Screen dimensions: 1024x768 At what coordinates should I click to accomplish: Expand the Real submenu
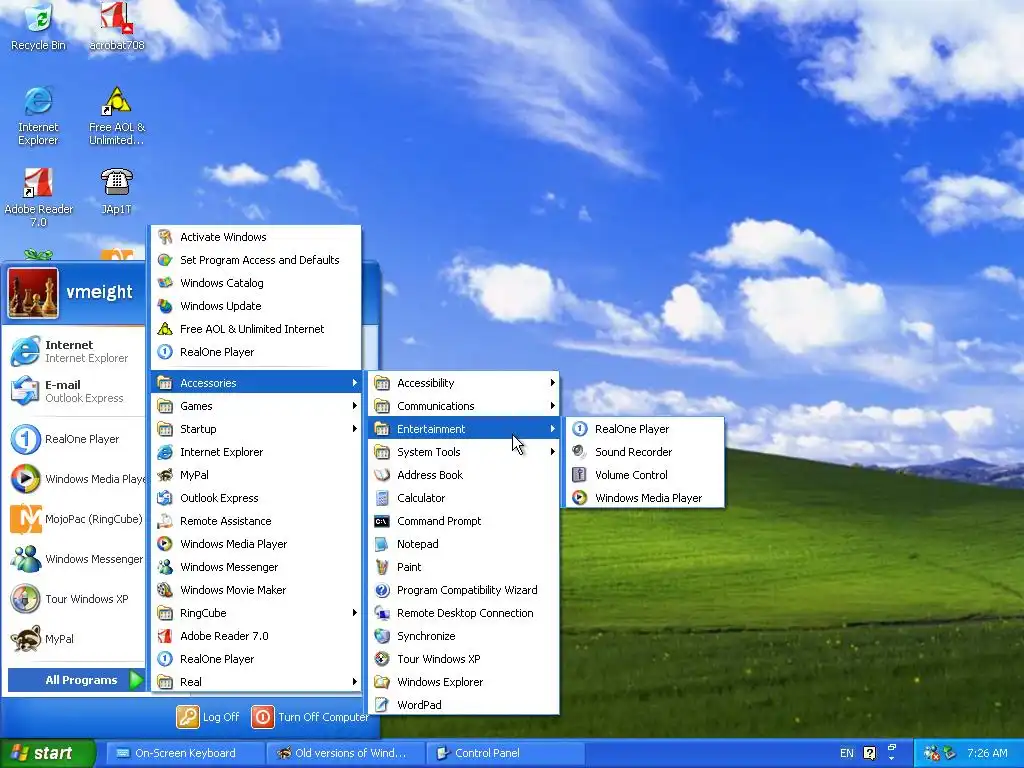(256, 682)
